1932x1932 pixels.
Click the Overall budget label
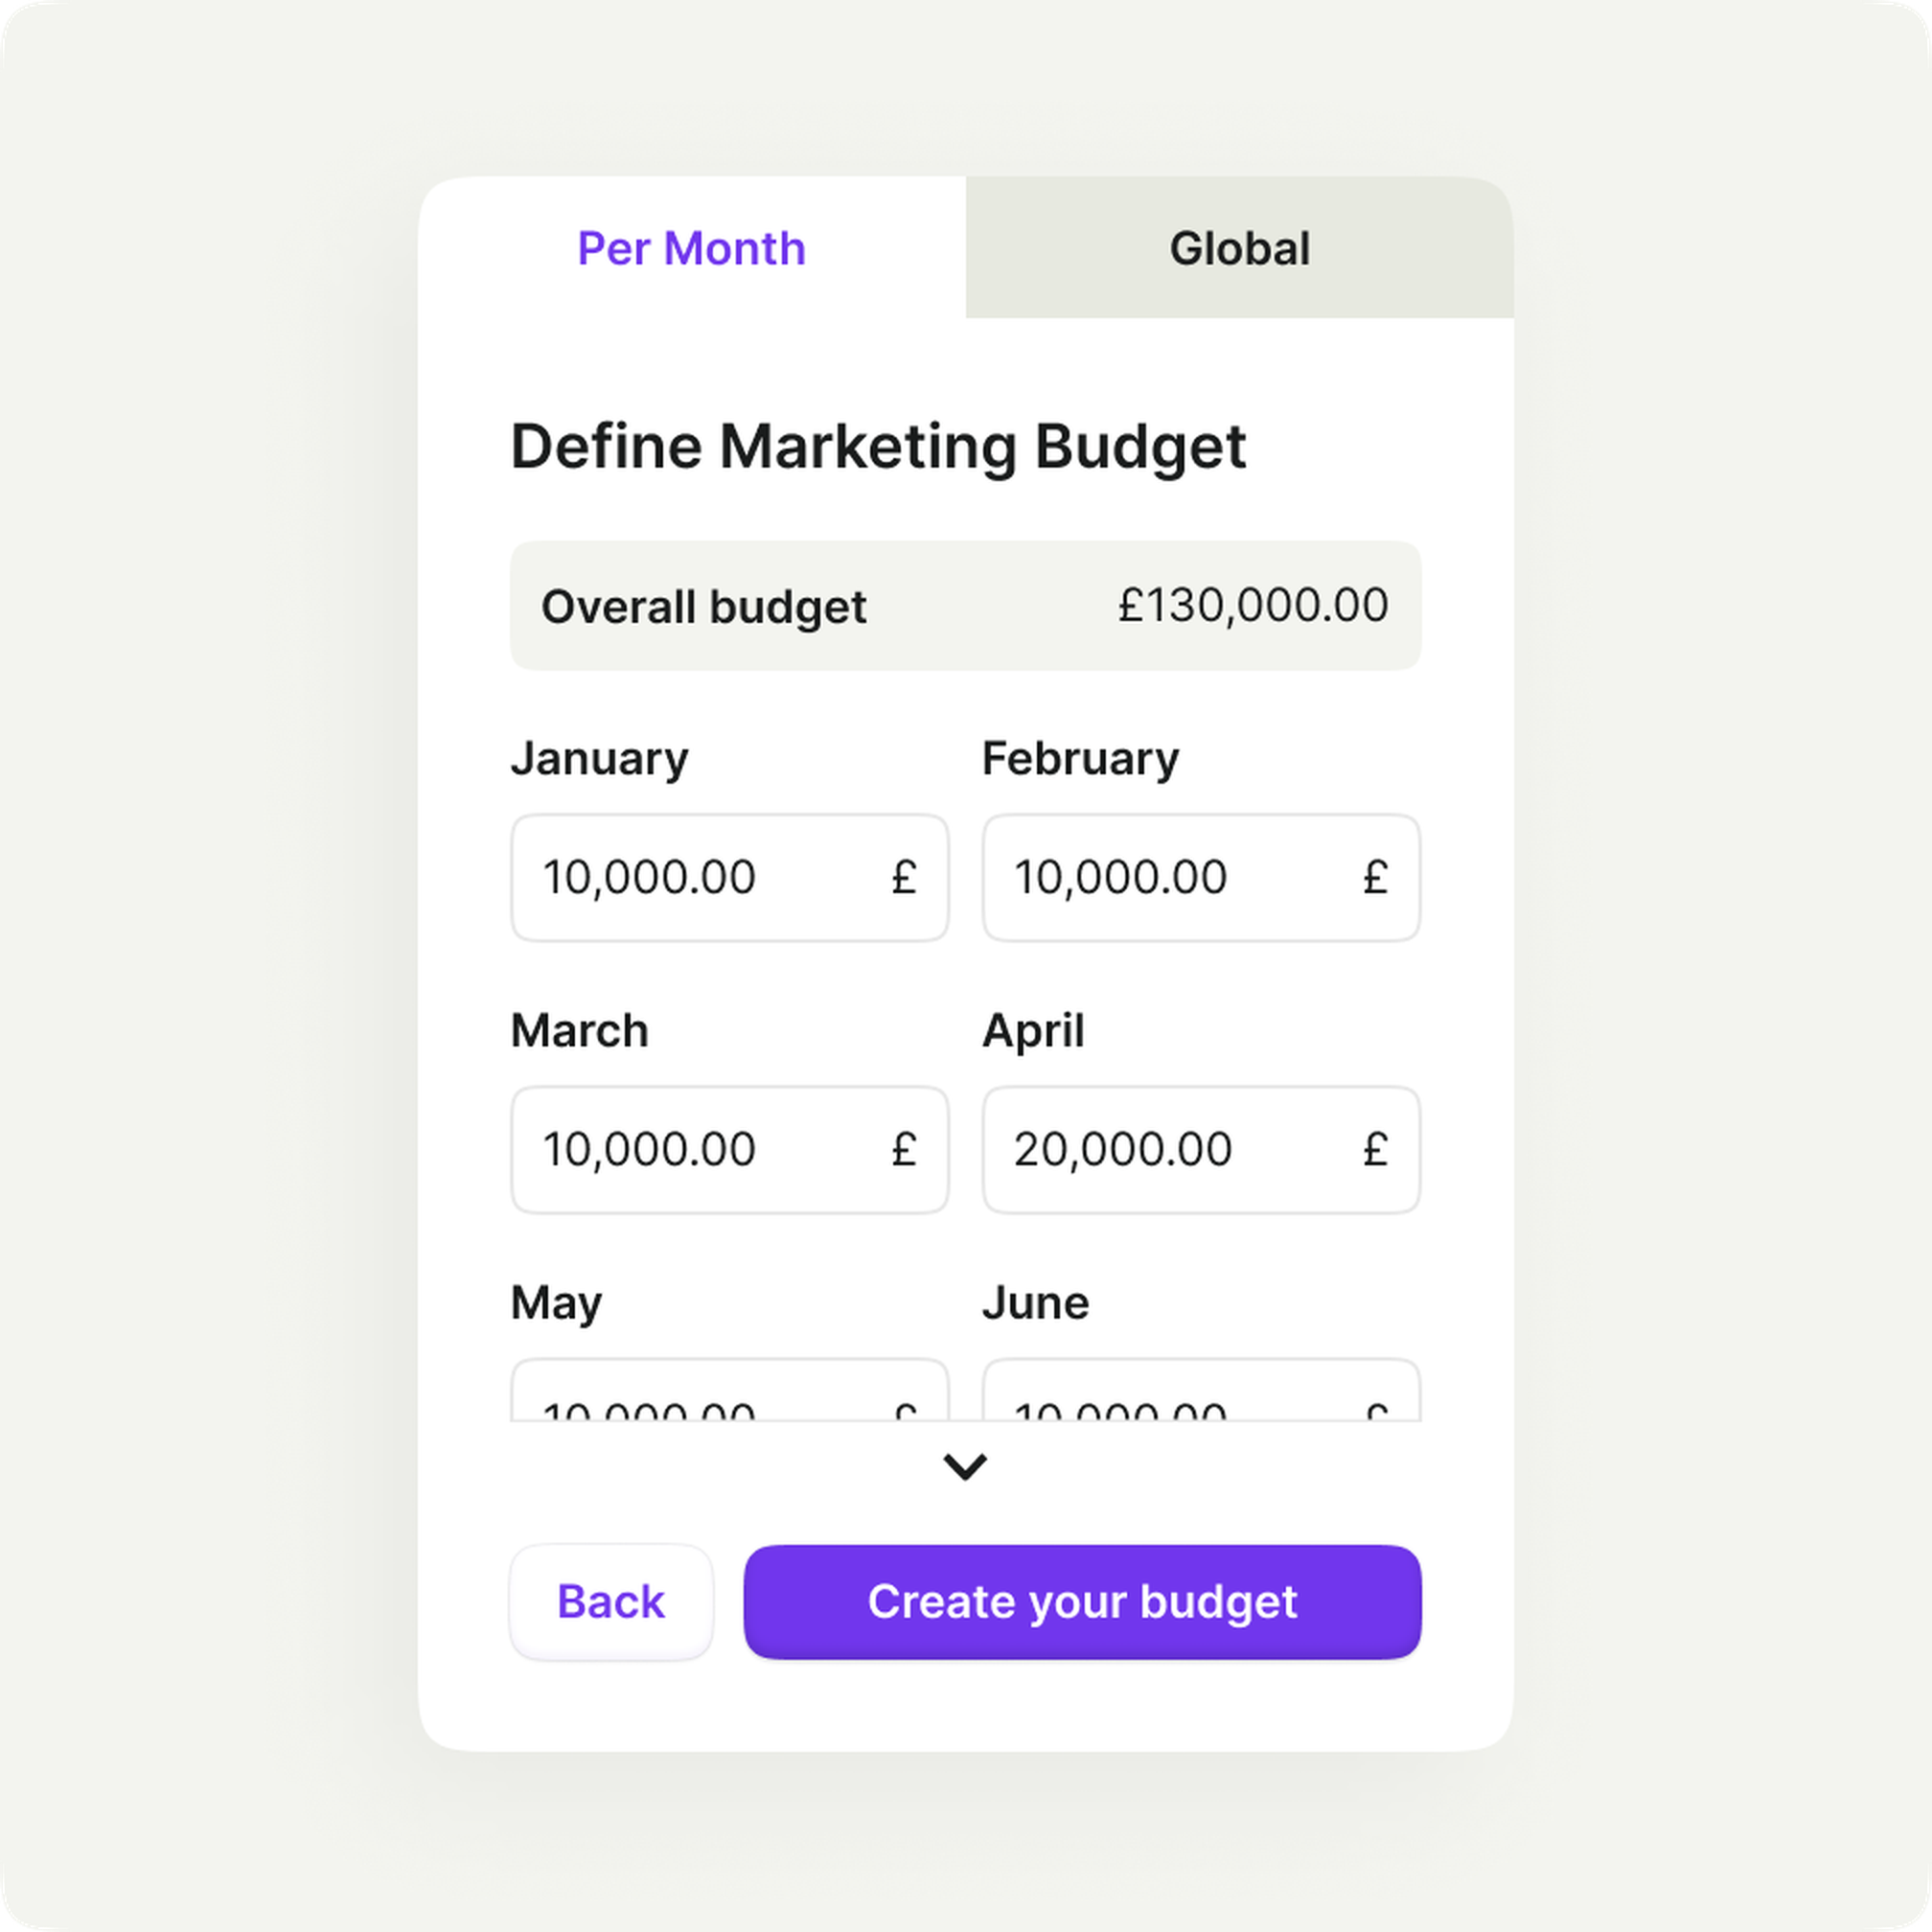703,607
